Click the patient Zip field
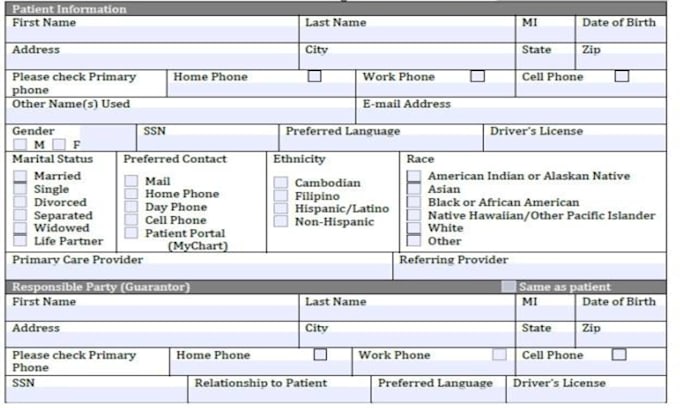The width and height of the screenshot is (680, 408). 621,56
